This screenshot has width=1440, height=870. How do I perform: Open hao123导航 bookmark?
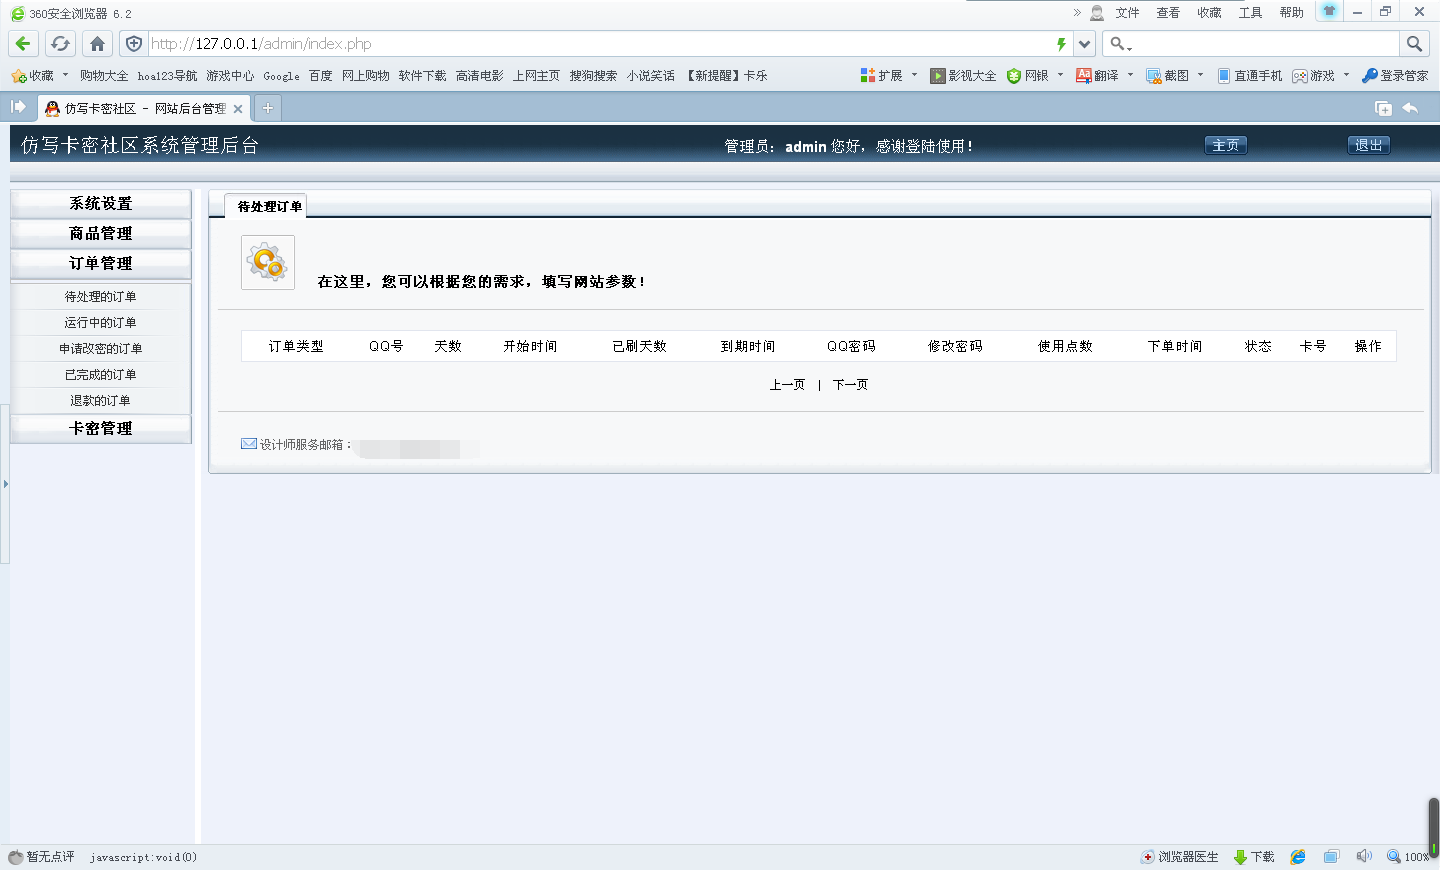167,76
